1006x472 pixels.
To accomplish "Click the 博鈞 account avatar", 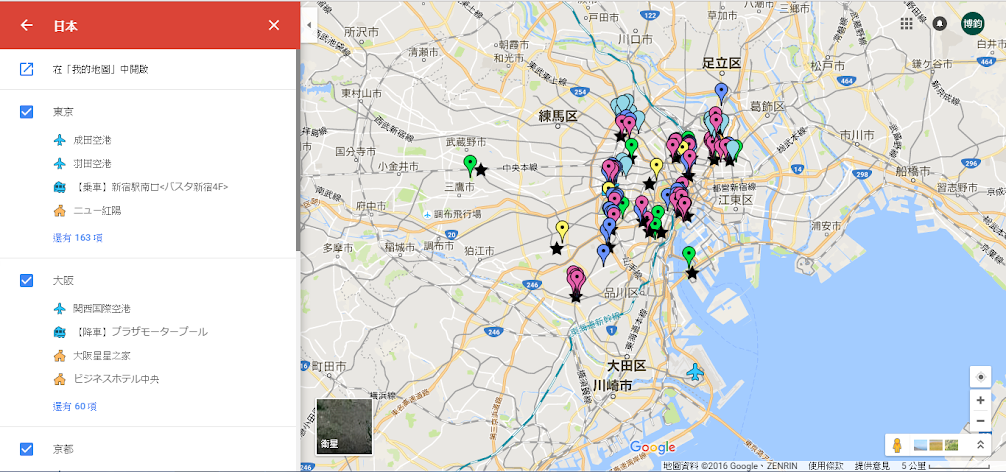I will 972,24.
